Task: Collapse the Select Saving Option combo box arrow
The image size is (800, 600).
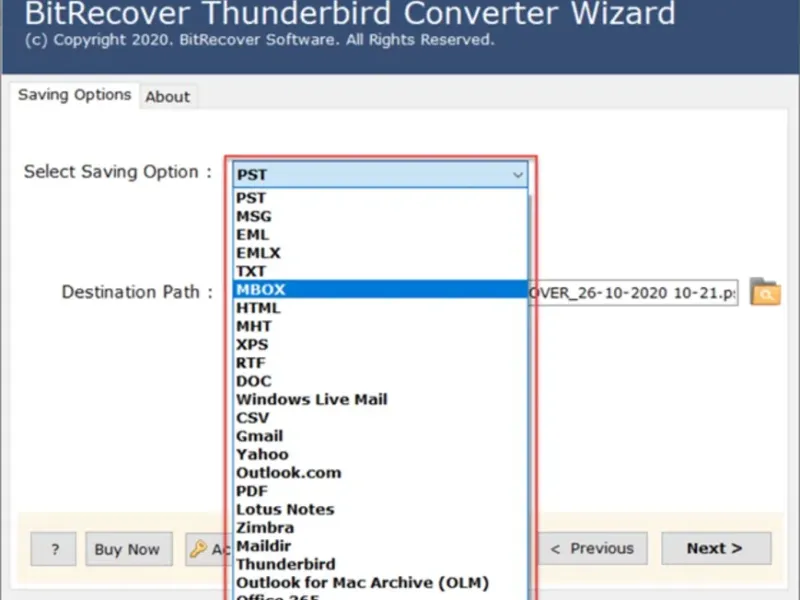Action: (517, 175)
